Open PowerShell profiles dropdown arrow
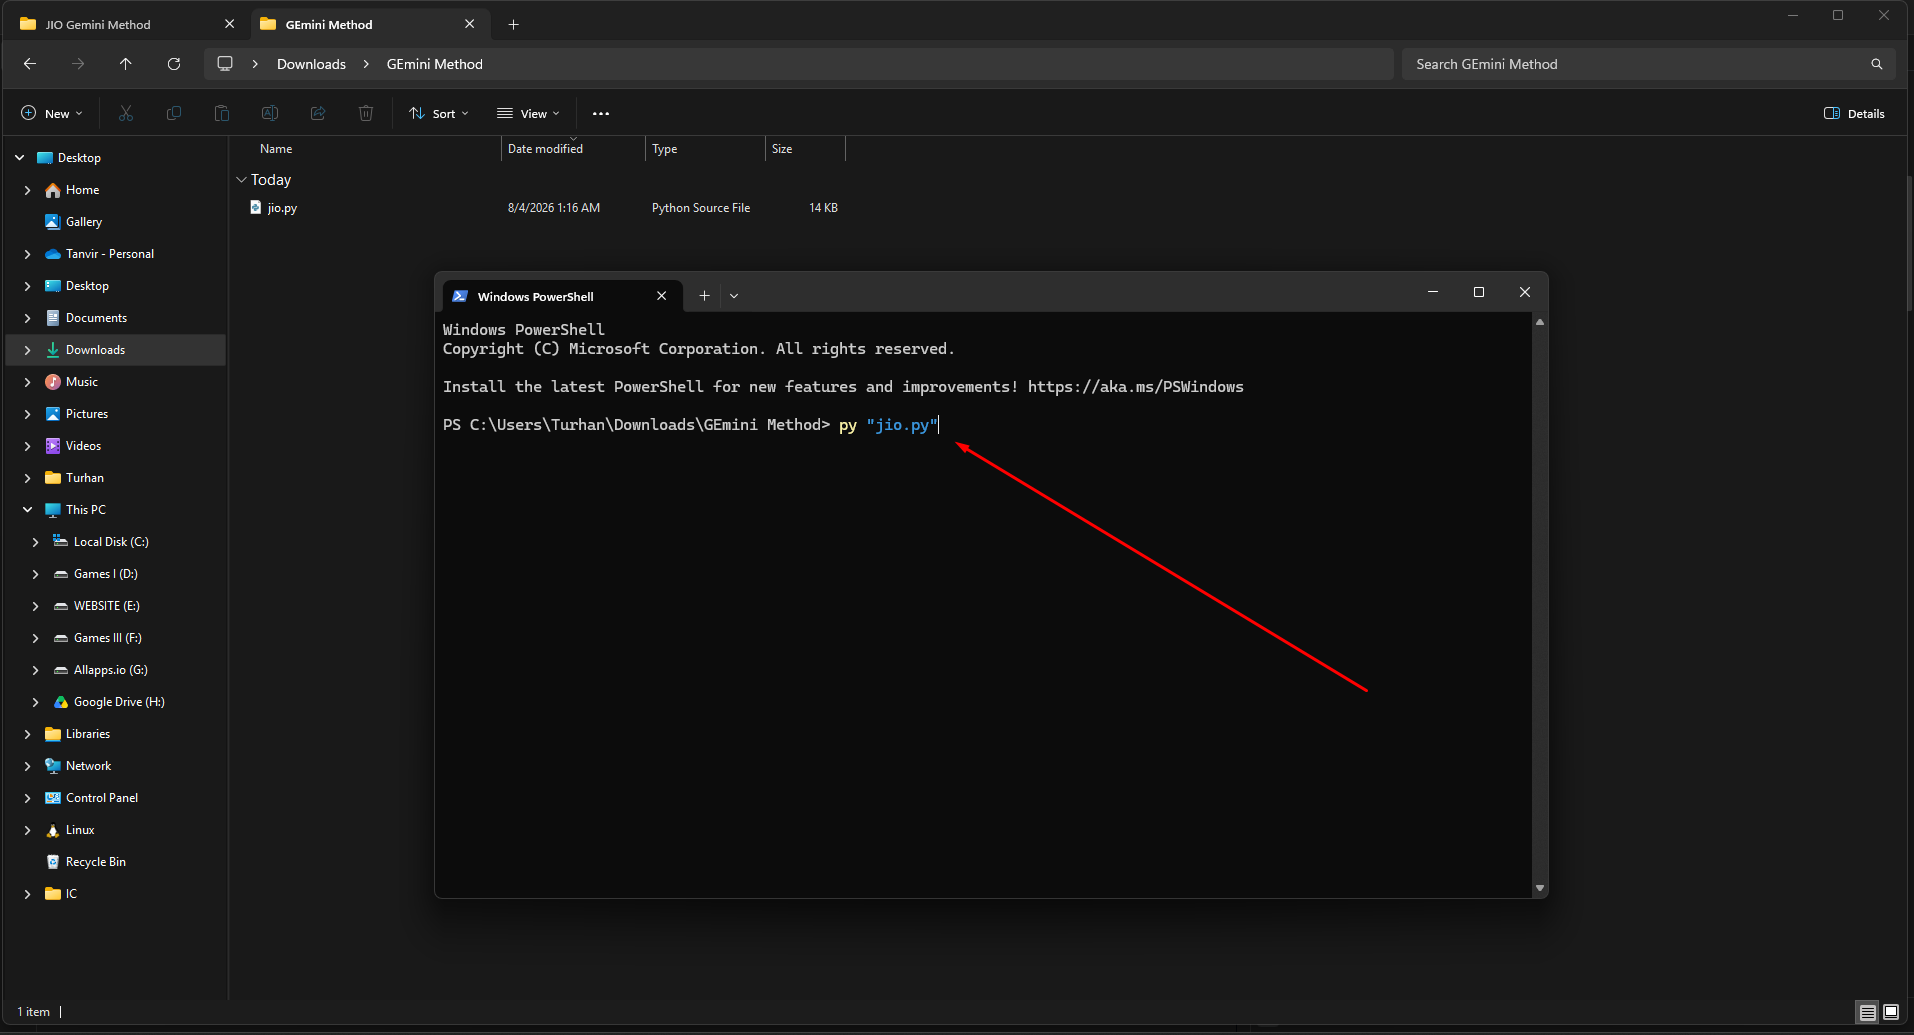Screen dimensions: 1914x1035 coord(734,296)
